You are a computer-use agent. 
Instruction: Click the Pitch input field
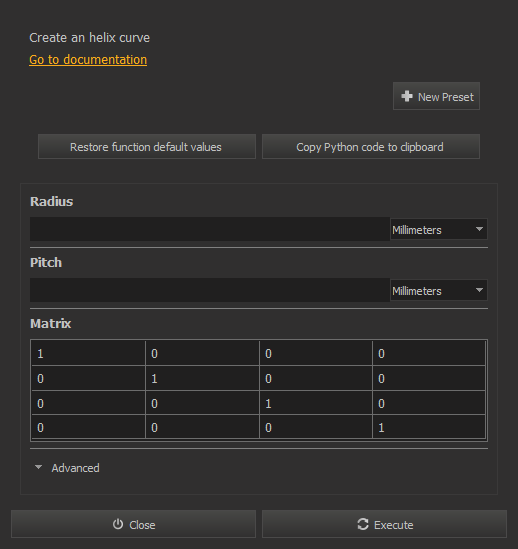[210, 290]
